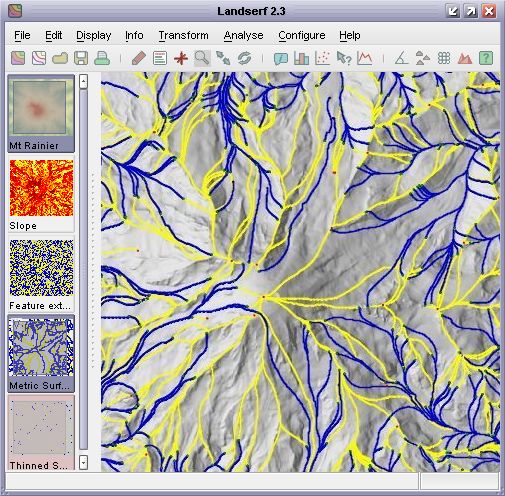
Task: Click the Landserf title bar application icon
Action: click(14, 11)
